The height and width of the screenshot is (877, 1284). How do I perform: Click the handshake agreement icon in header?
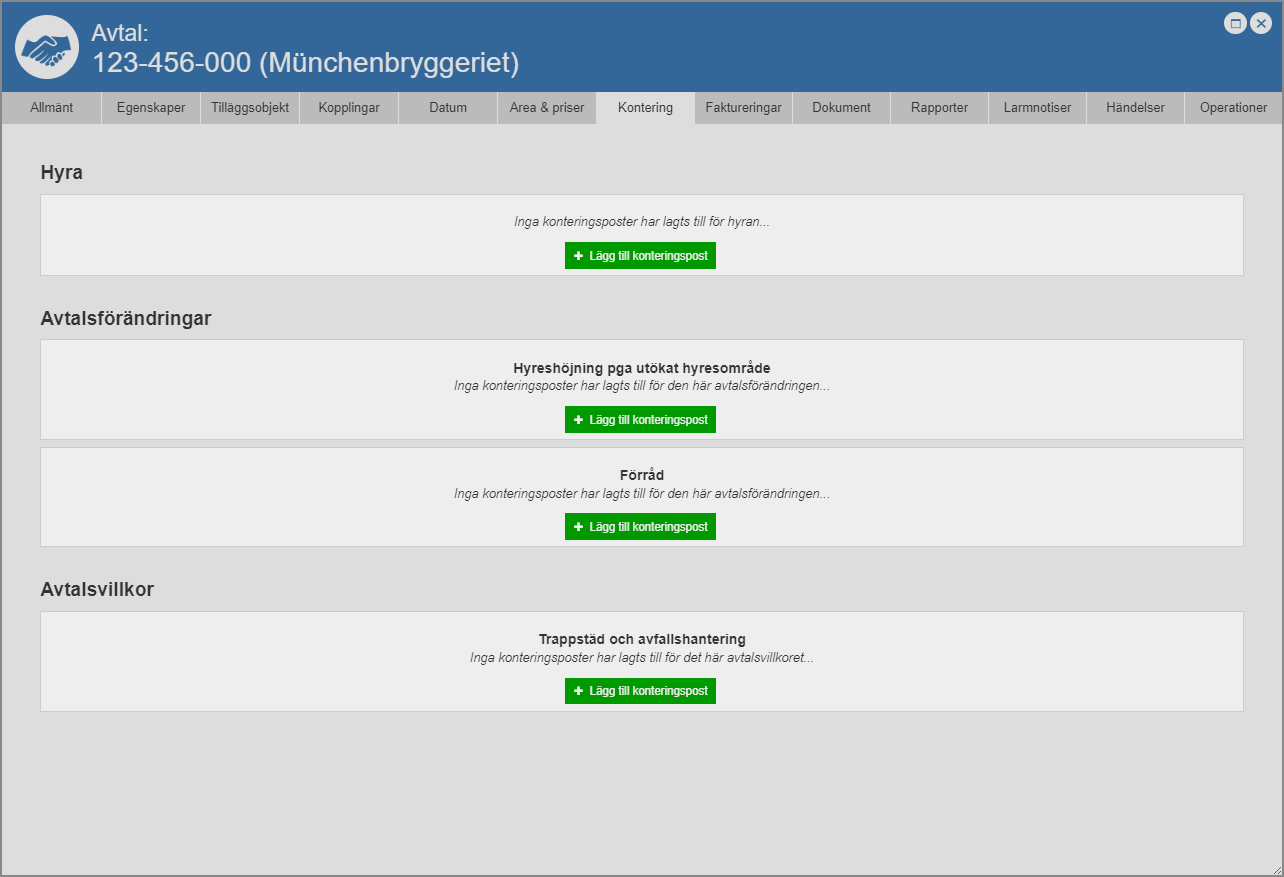[47, 47]
